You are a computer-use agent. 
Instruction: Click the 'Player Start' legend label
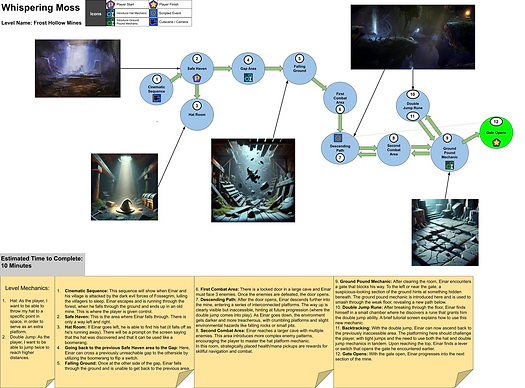(x=125, y=4)
